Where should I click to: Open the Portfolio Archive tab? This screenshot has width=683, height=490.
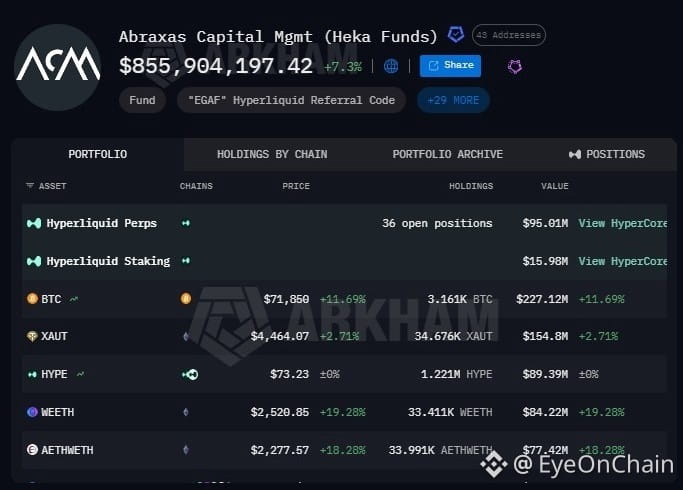(447, 154)
